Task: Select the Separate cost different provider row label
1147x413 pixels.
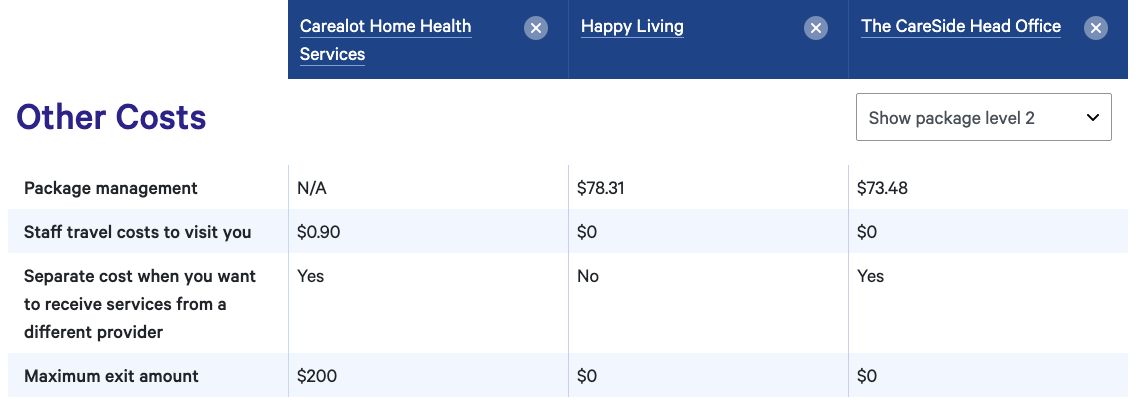Action: pyautogui.click(x=140, y=304)
